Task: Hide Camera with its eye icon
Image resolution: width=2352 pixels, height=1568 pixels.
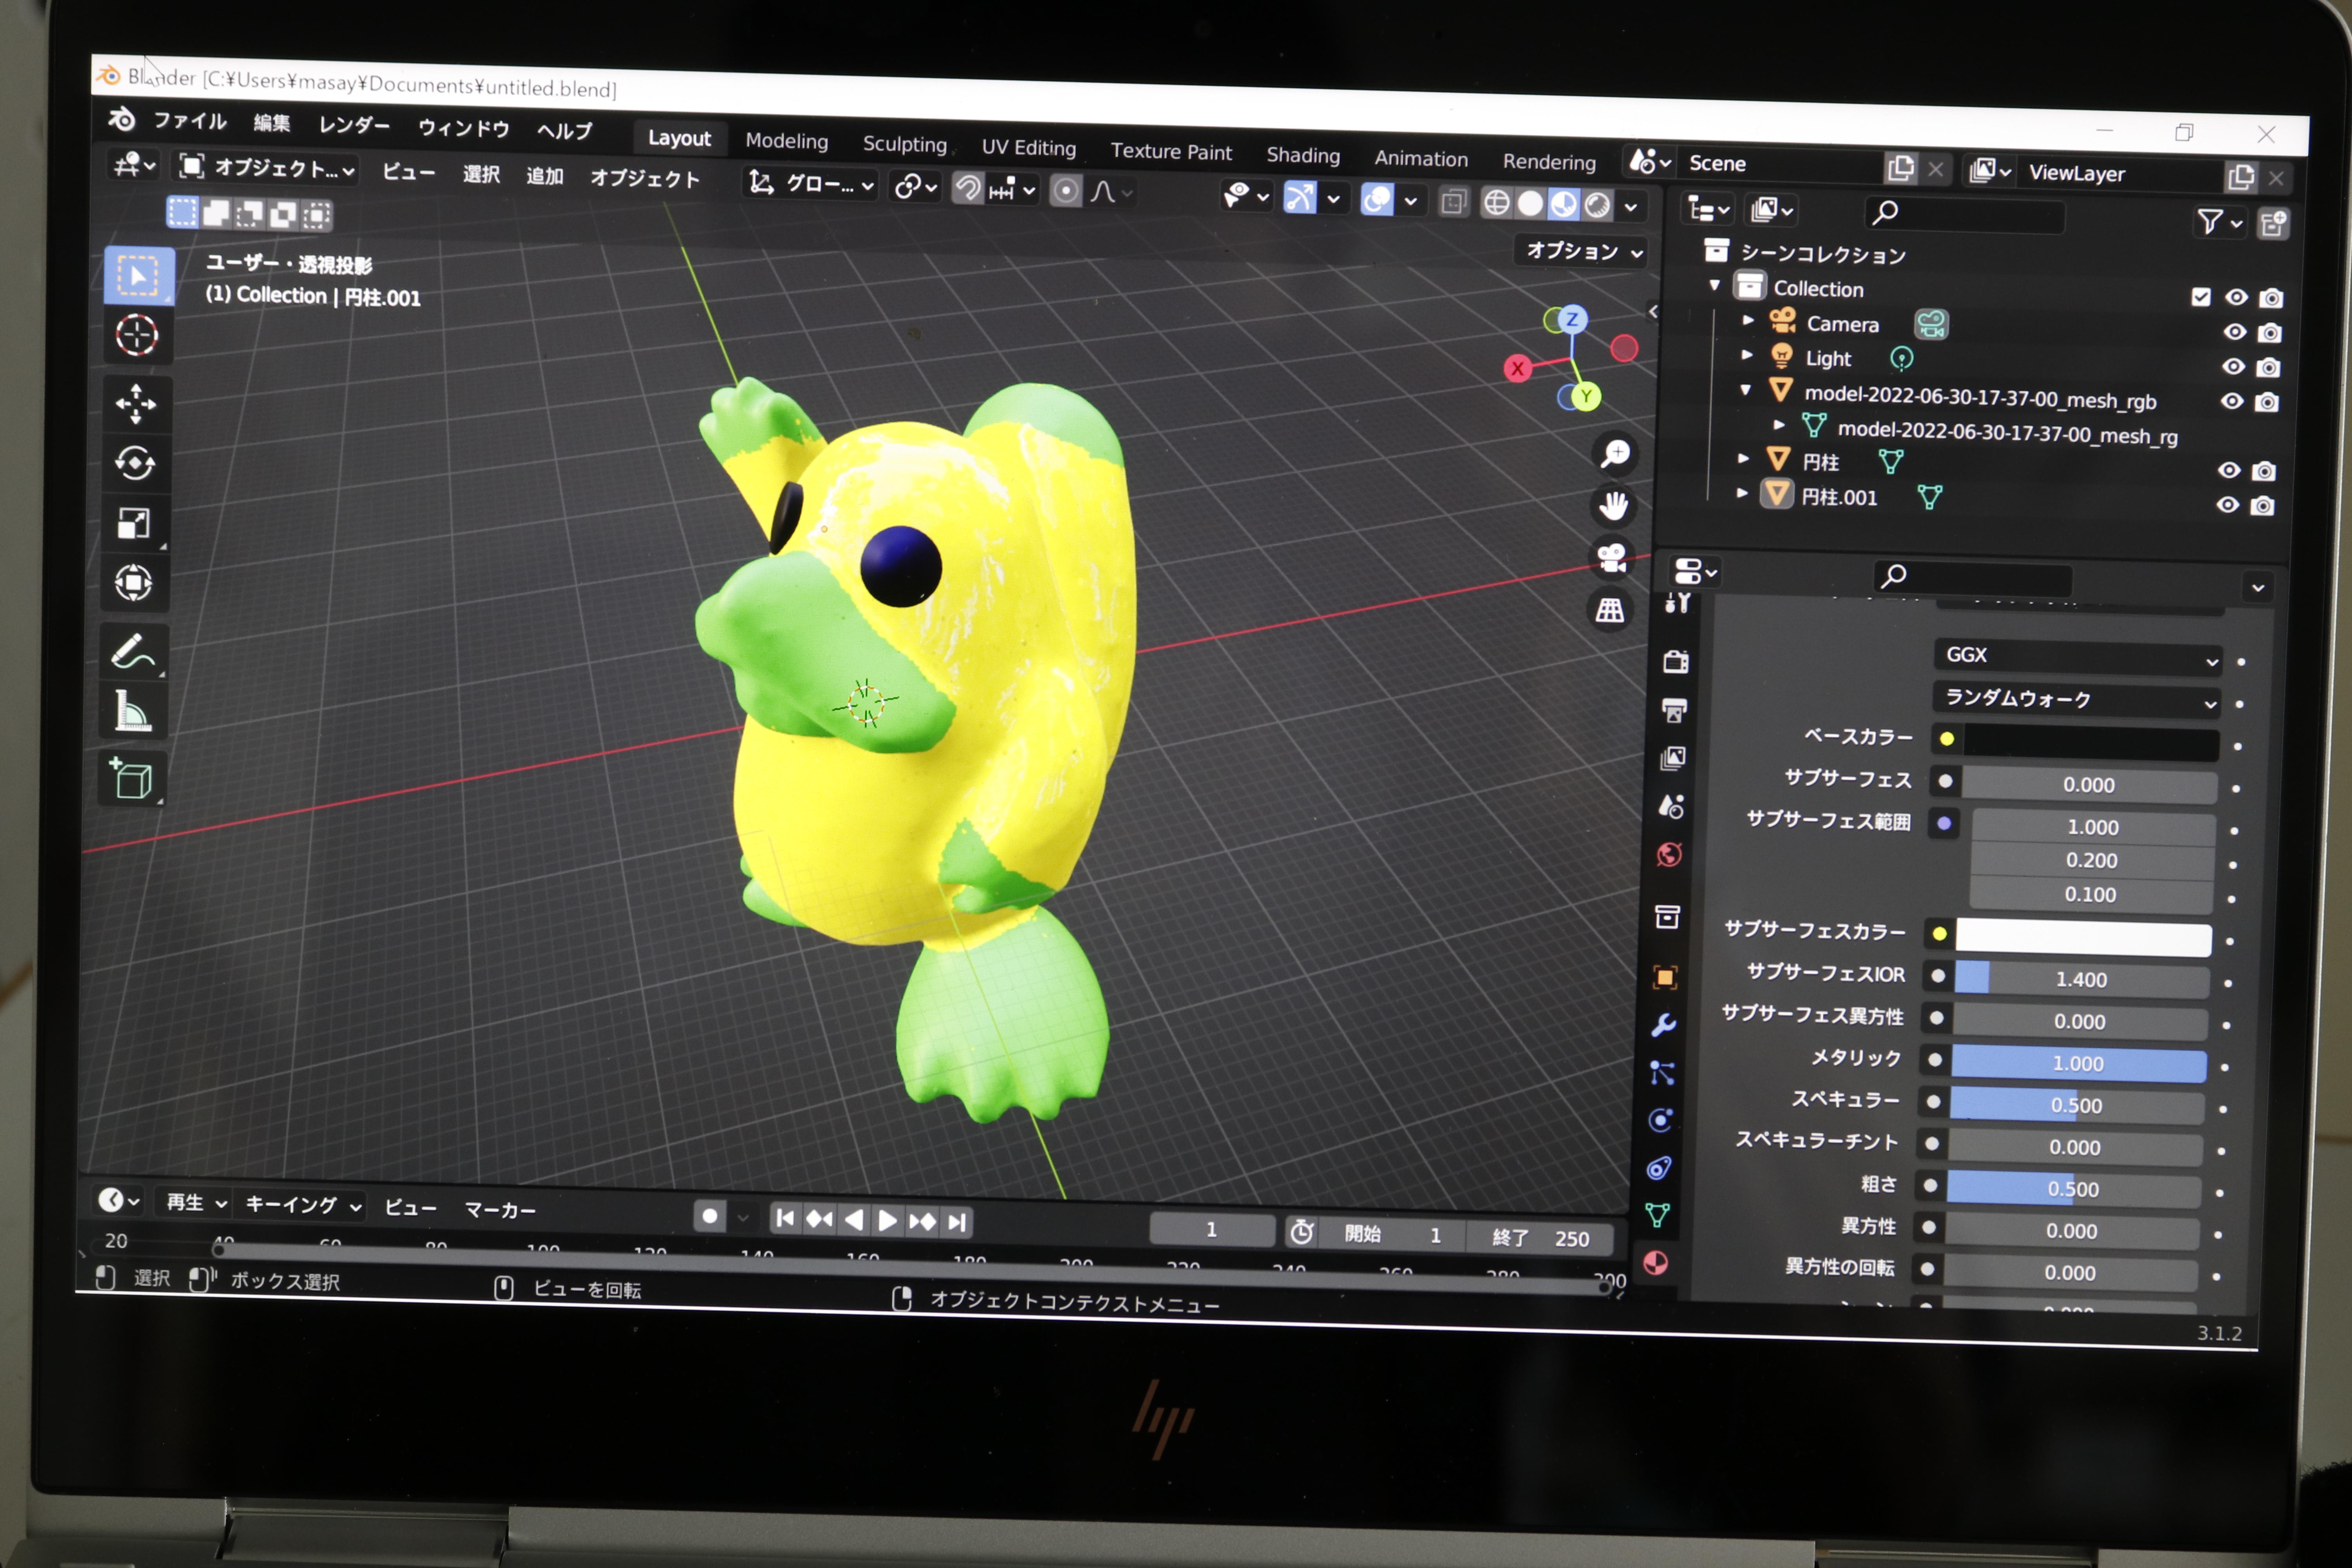Action: pos(2235,333)
